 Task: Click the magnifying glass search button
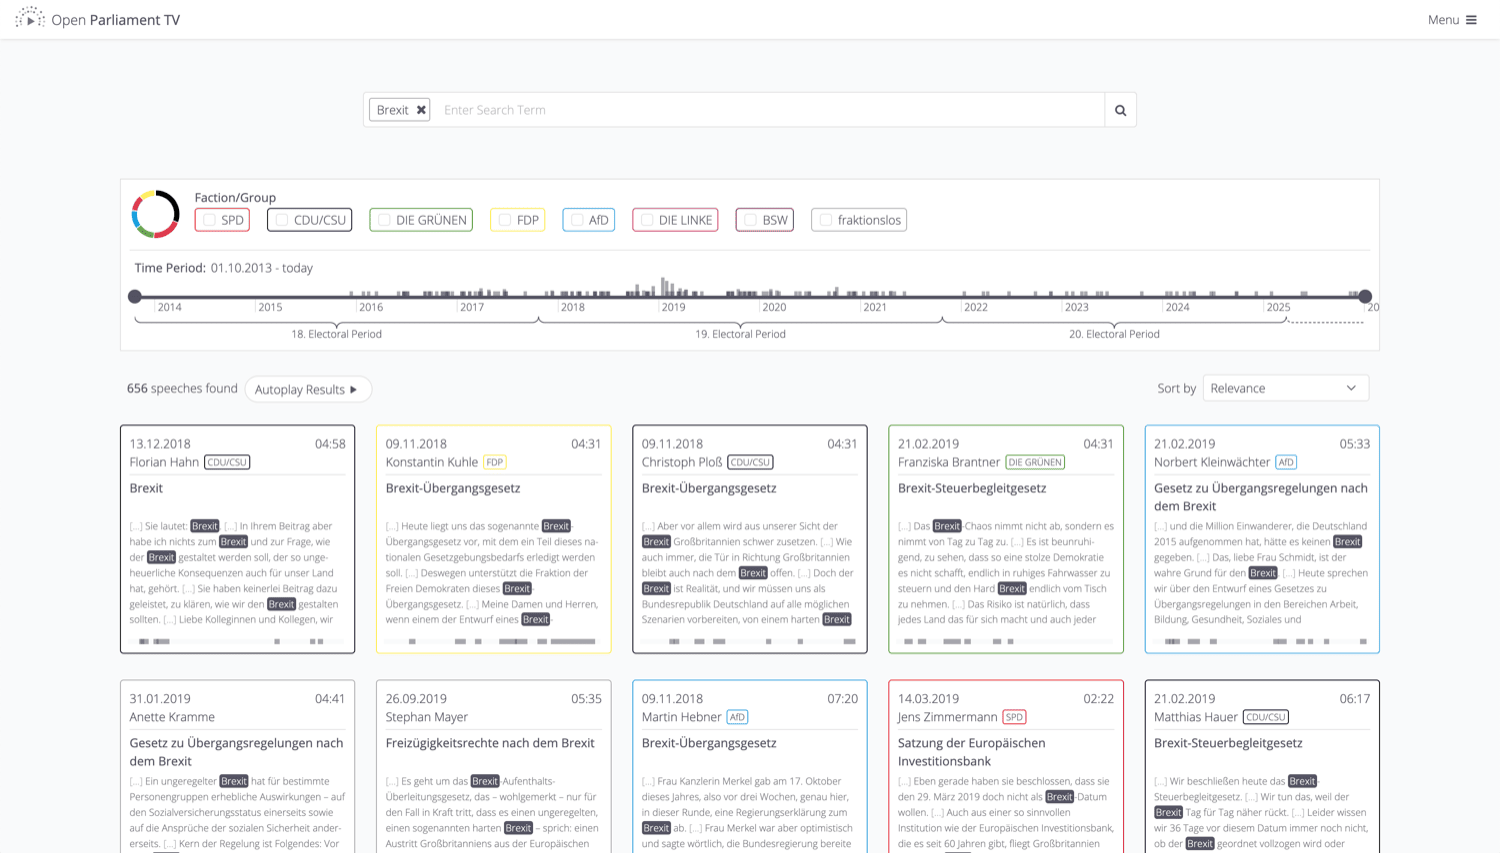[x=1120, y=110]
